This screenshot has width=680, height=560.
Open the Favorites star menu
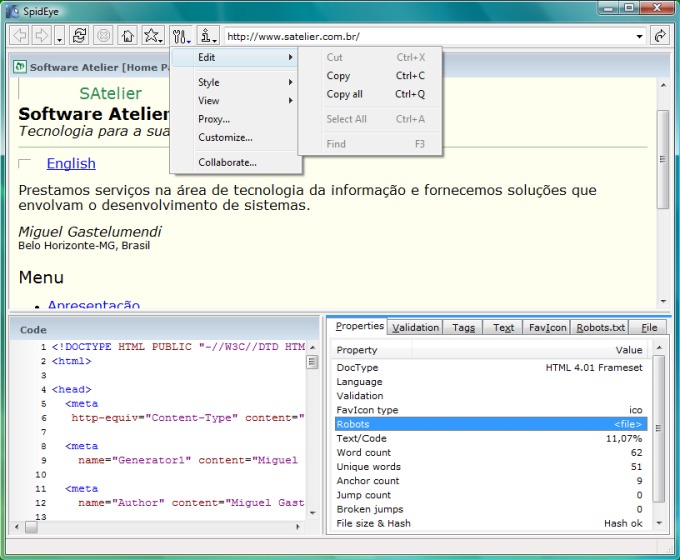153,36
